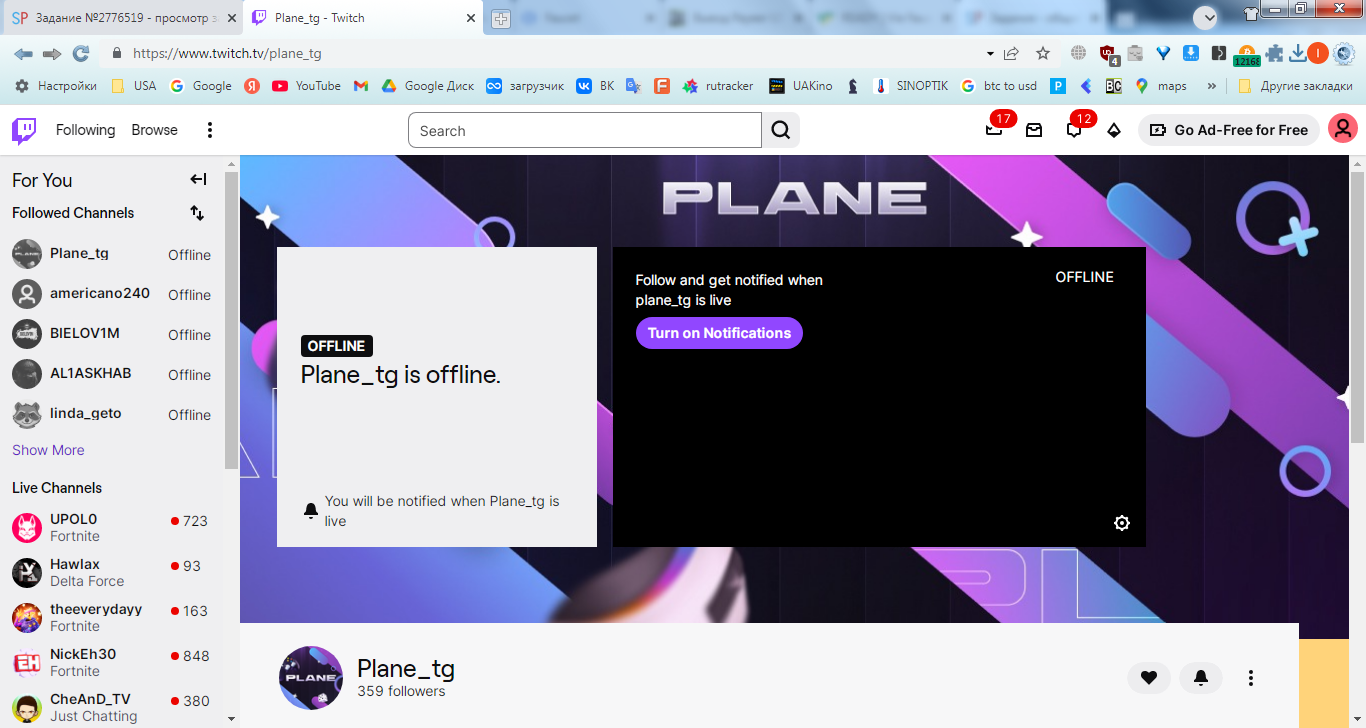Image resolution: width=1366 pixels, height=728 pixels.
Task: Toggle channel notifications bell button
Action: 1201,678
